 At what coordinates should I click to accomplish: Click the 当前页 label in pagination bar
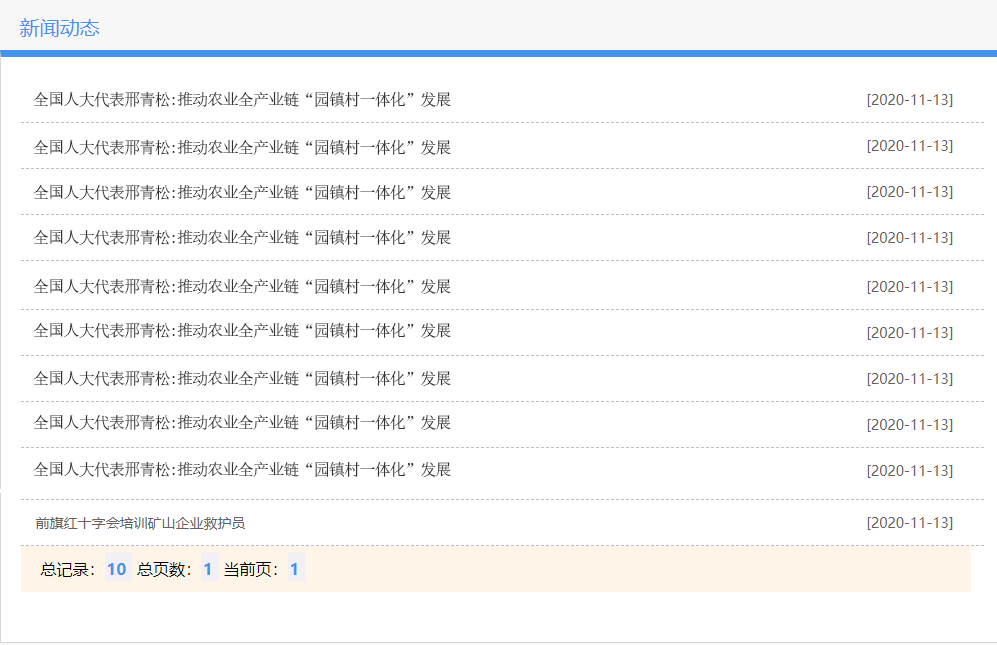tap(252, 570)
